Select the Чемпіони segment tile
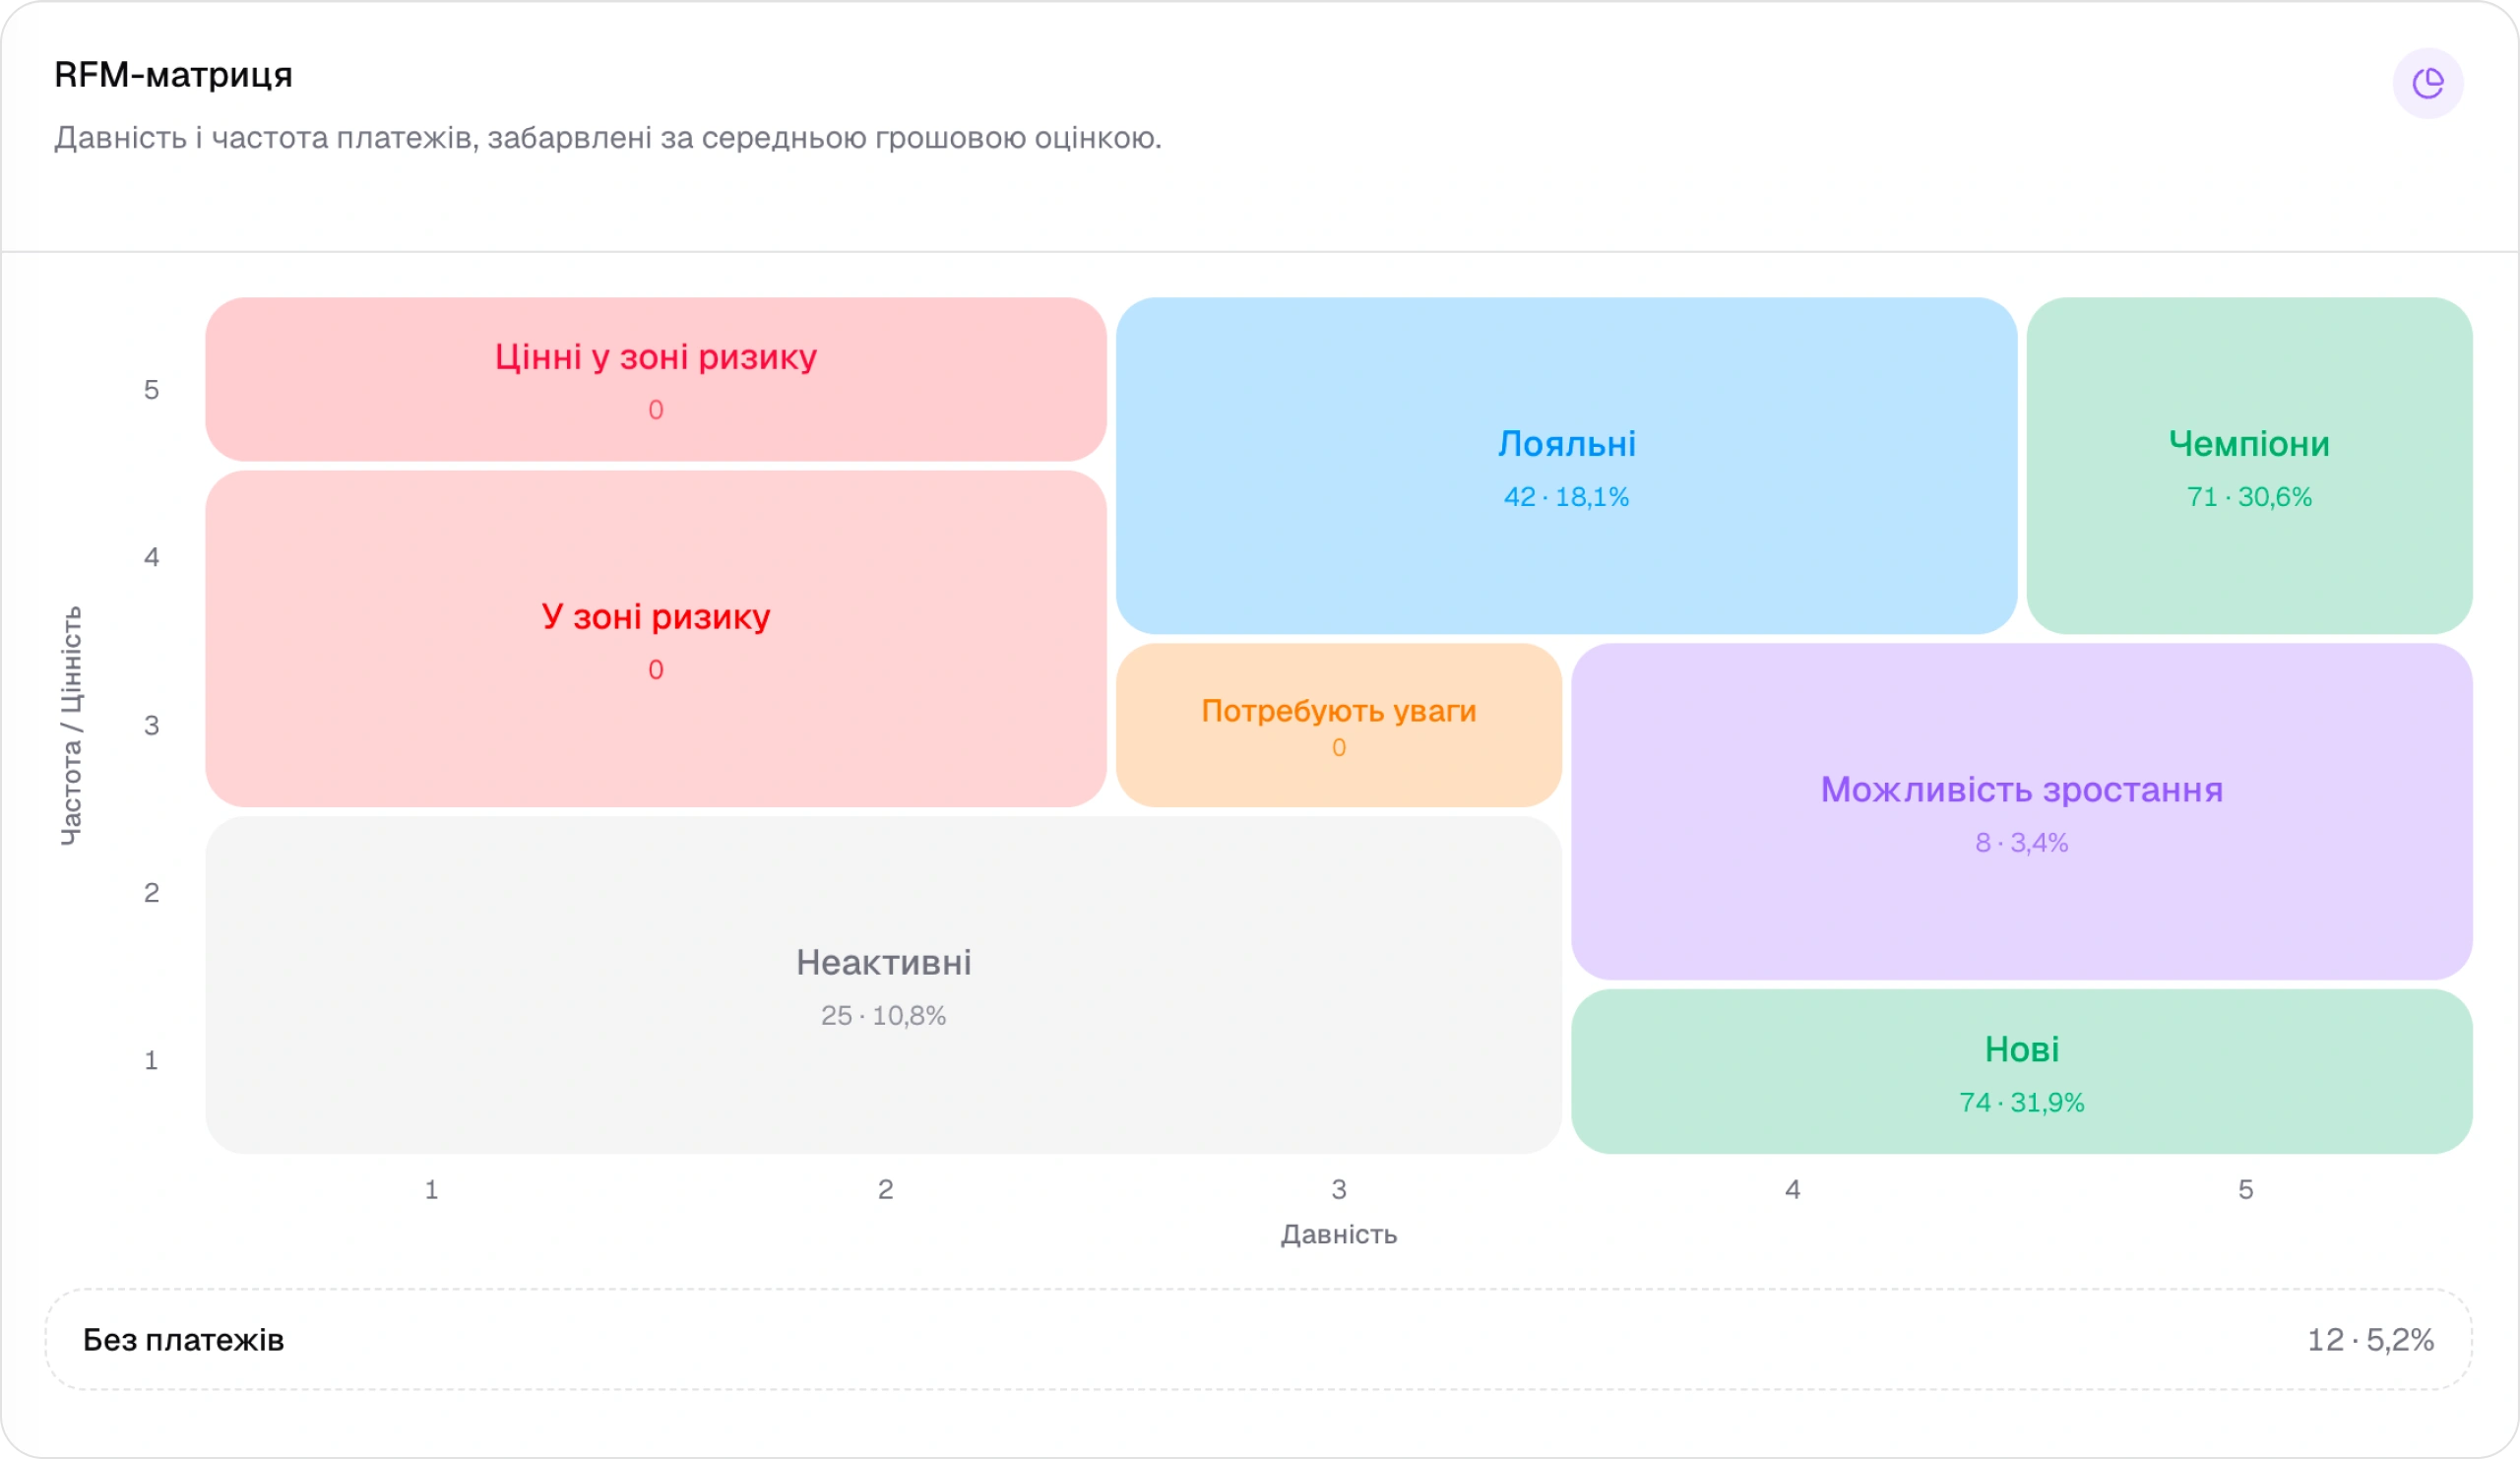This screenshot has width=2520, height=1459. tap(2249, 465)
